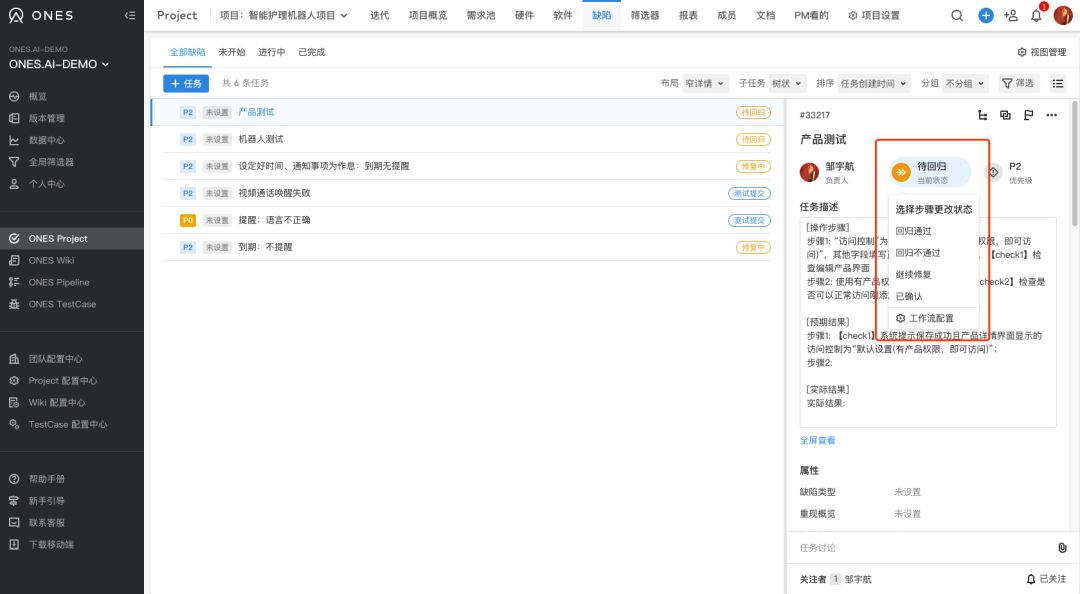Open 工作流配置 in the status menu
Screen dimensions: 1080x594
(933, 318)
